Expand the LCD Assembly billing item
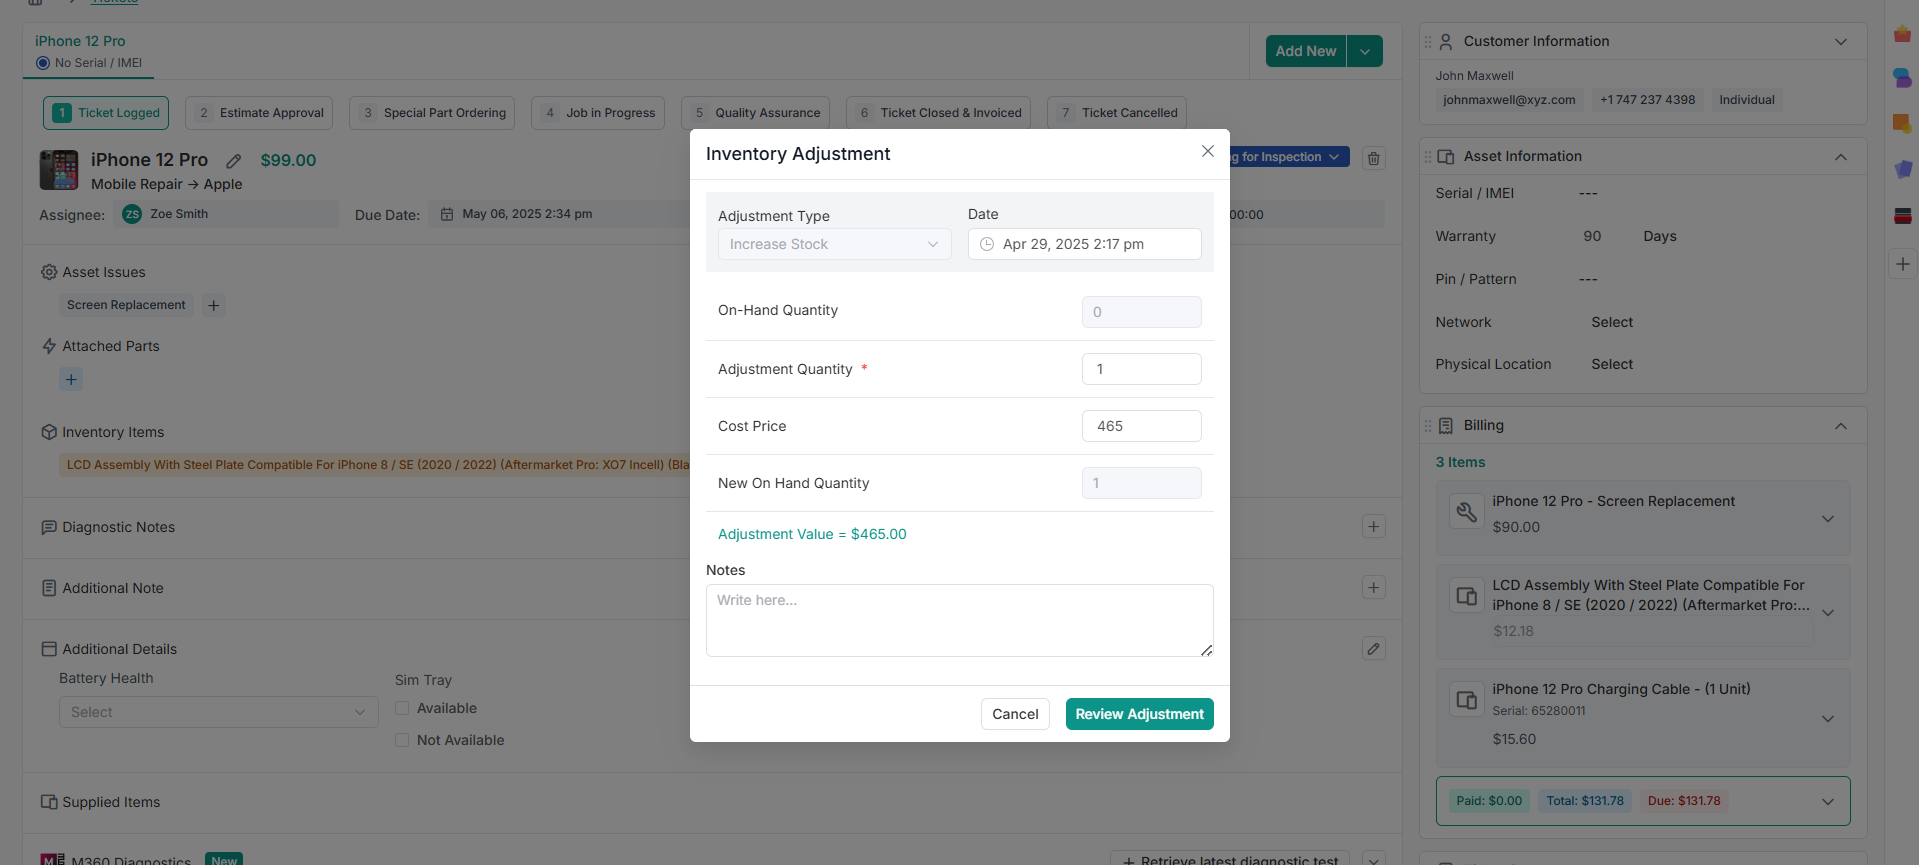This screenshot has width=1919, height=865. tap(1828, 613)
